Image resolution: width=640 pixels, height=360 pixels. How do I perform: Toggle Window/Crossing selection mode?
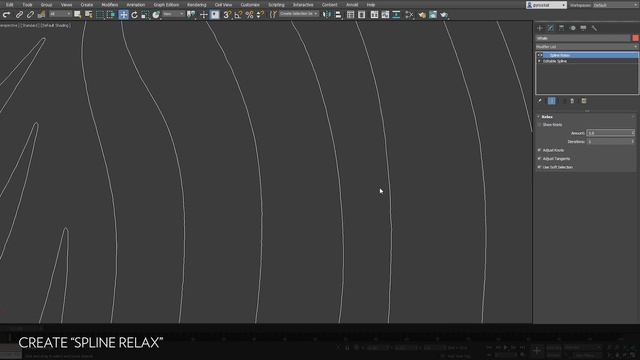tap(111, 15)
